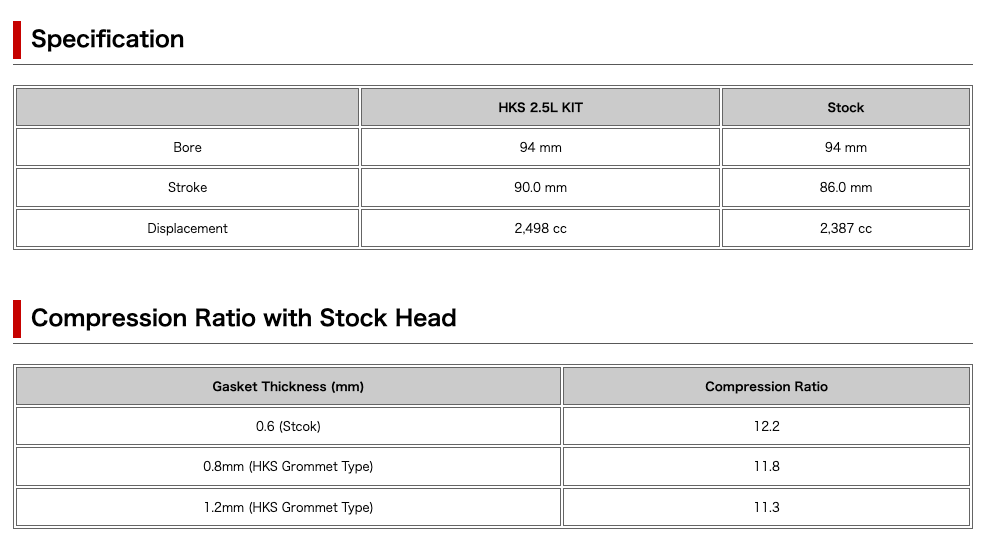This screenshot has height=540, width=984.
Task: Select the Displacement row label
Action: coord(187,228)
